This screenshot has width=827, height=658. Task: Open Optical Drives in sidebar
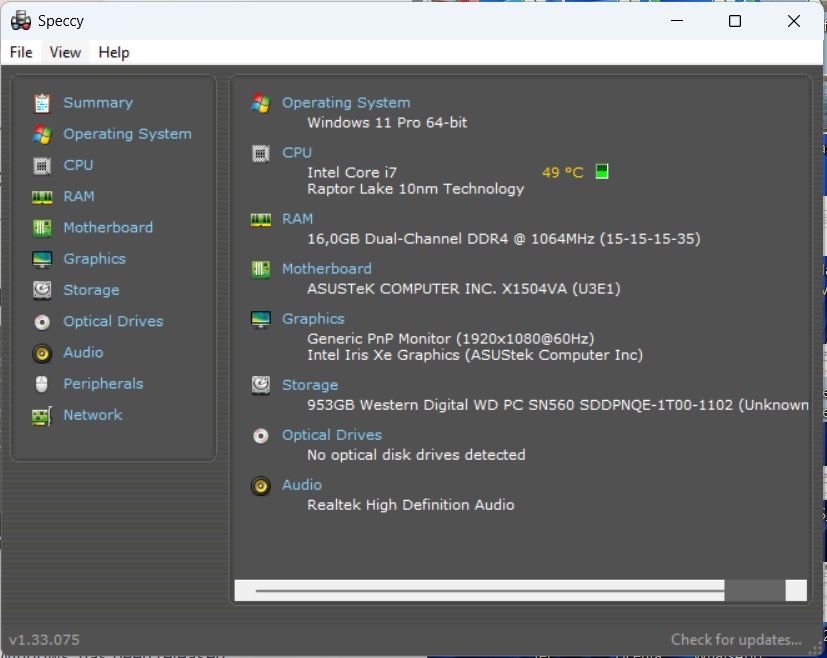point(113,321)
